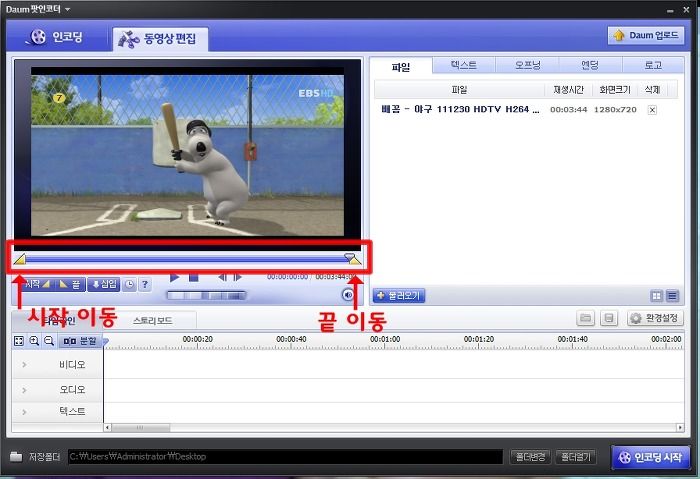Image resolution: width=700 pixels, height=479 pixels.
Task: Click the 저장폴더 folder icon
Action: tap(16, 457)
